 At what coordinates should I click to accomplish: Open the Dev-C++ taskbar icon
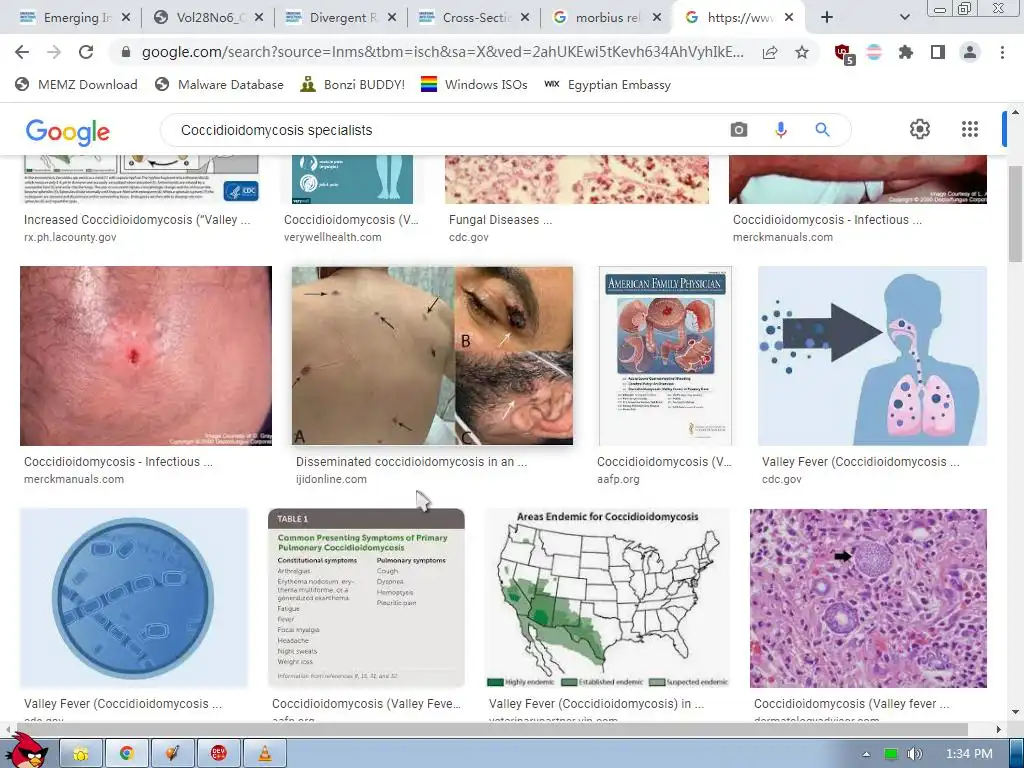219,753
